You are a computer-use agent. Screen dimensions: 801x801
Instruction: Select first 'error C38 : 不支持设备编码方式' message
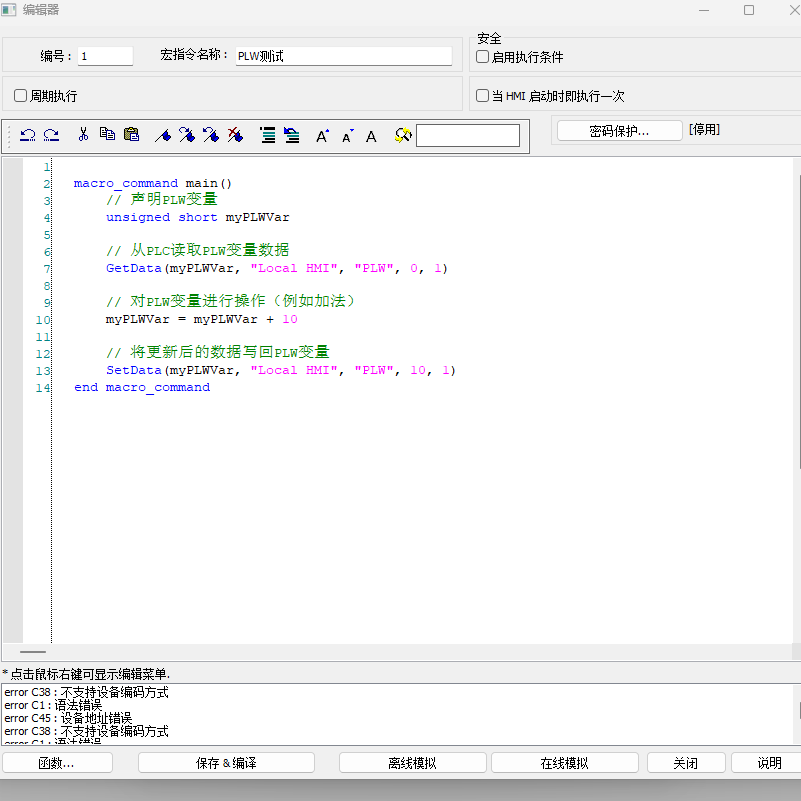tap(86, 692)
